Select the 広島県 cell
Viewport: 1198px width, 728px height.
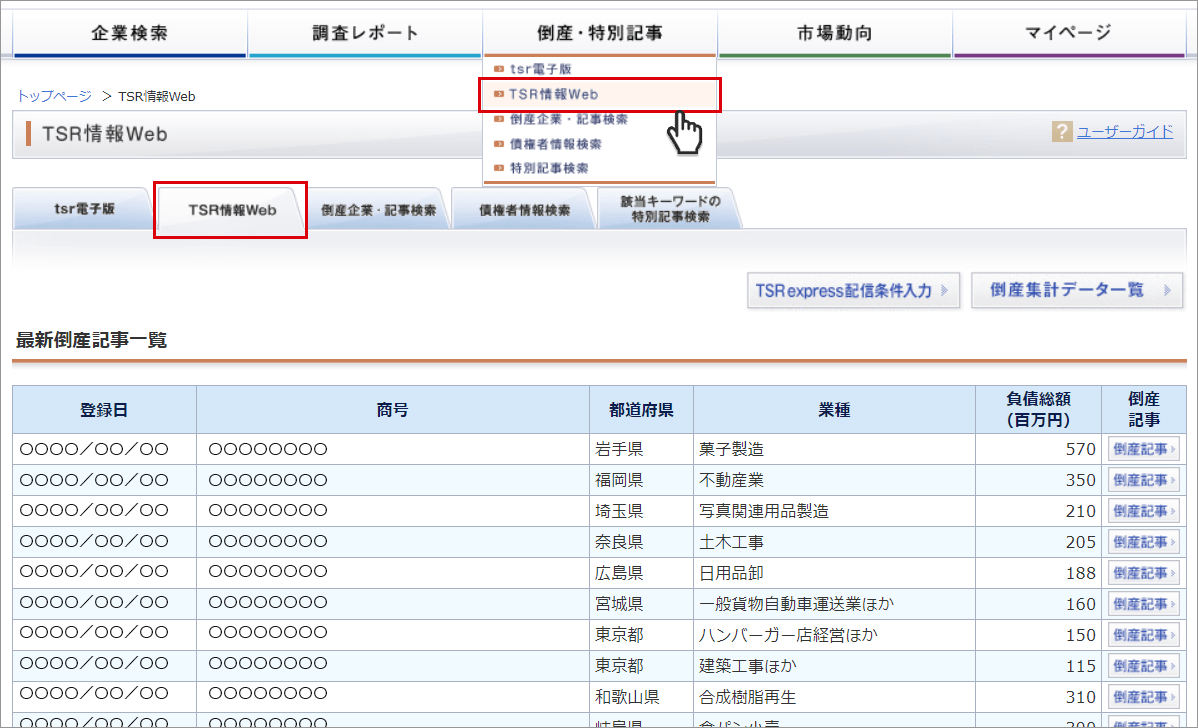coord(641,573)
